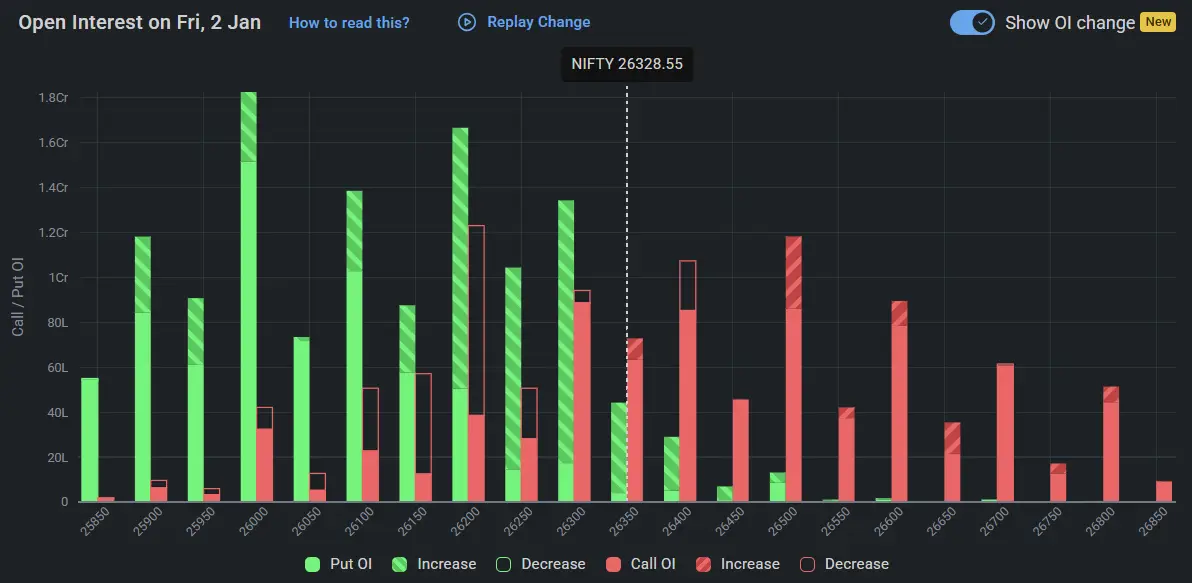Open the How to read this link
Screen dimensions: 1192x583
pos(348,22)
